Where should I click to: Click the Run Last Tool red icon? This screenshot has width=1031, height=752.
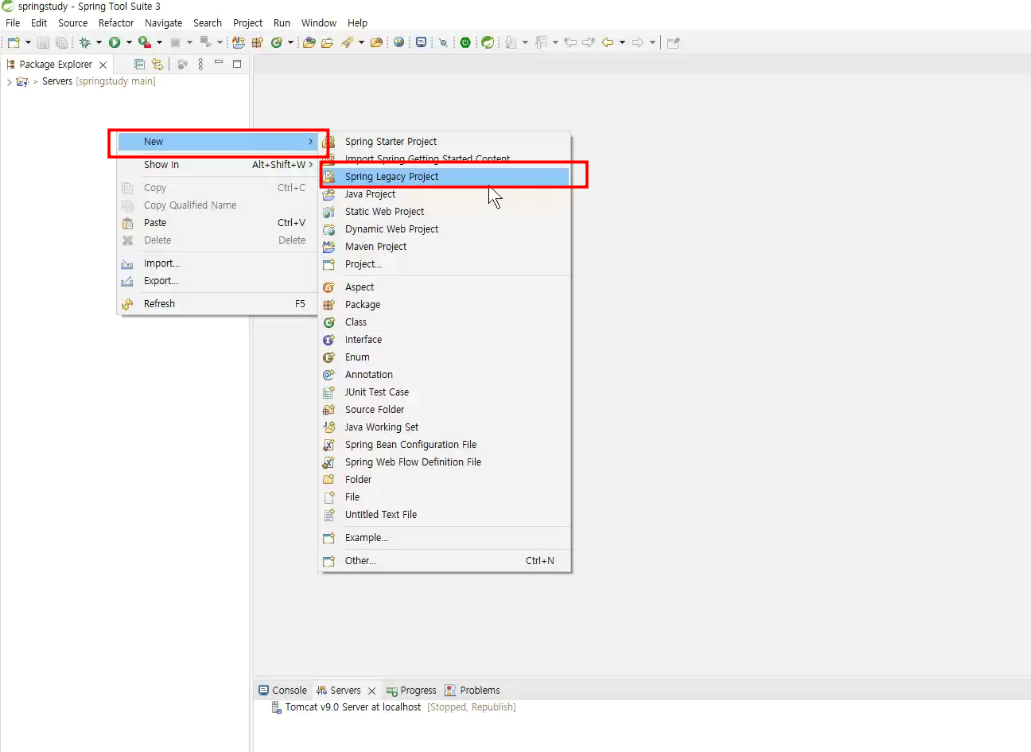coord(144,43)
